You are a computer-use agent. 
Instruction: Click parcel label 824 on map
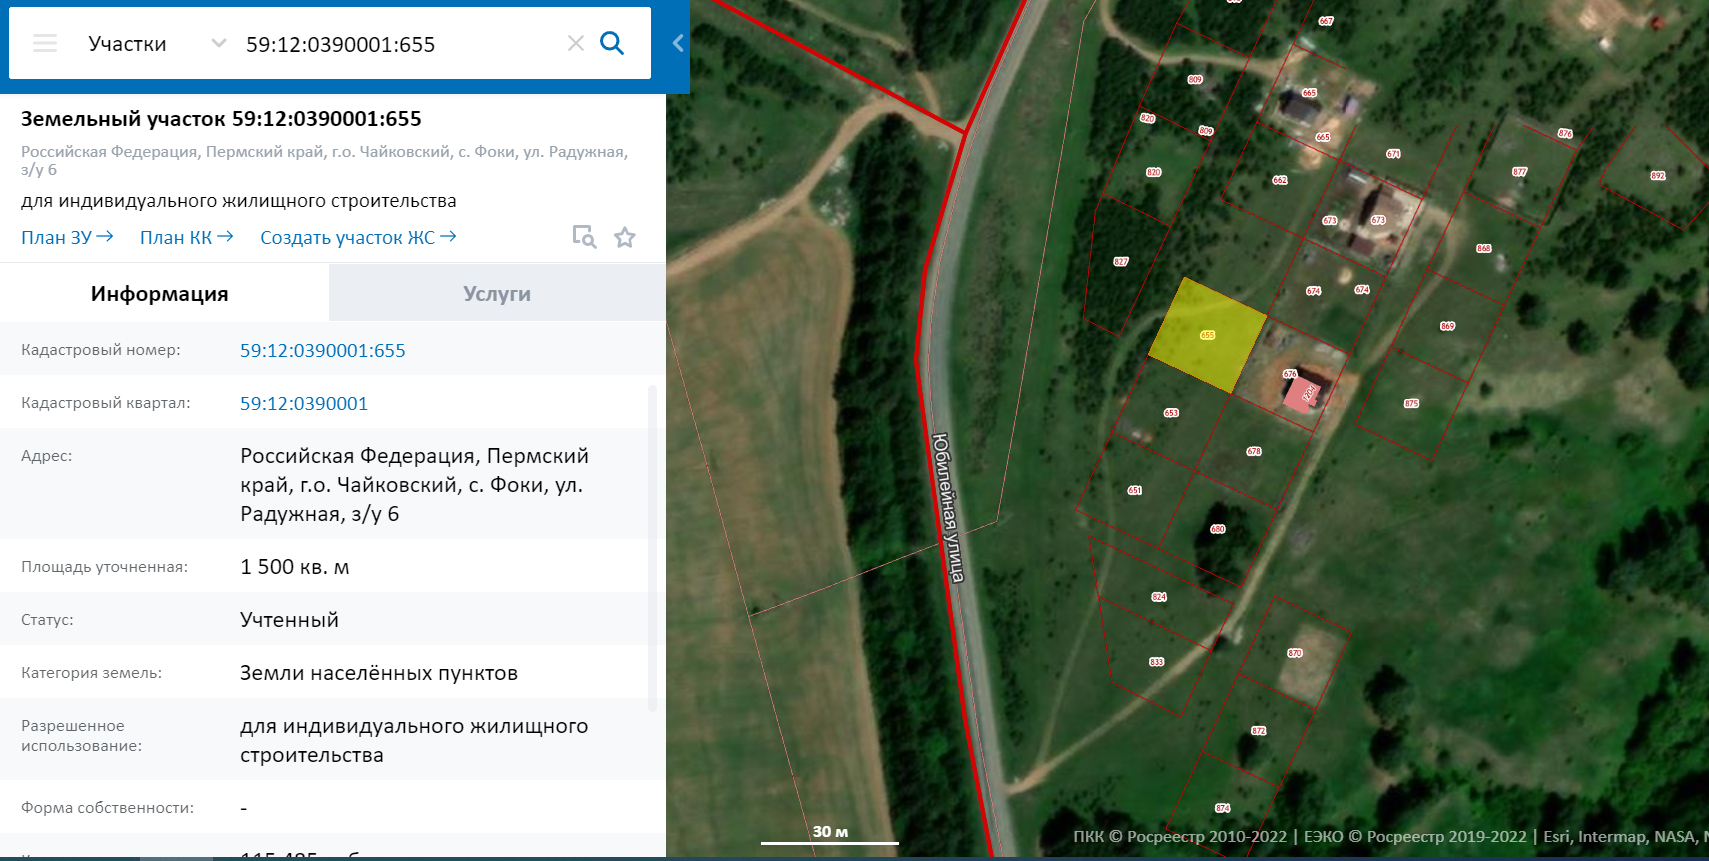1159,597
